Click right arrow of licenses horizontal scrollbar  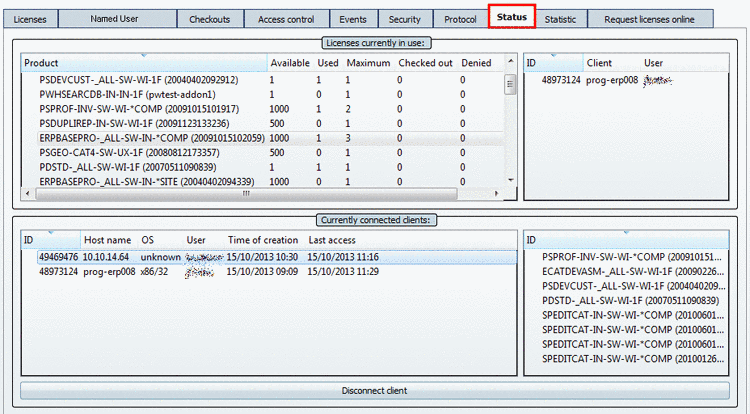click(497, 194)
